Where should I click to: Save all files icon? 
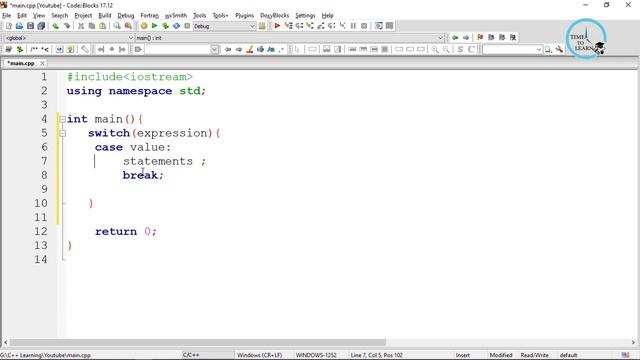coord(41,26)
